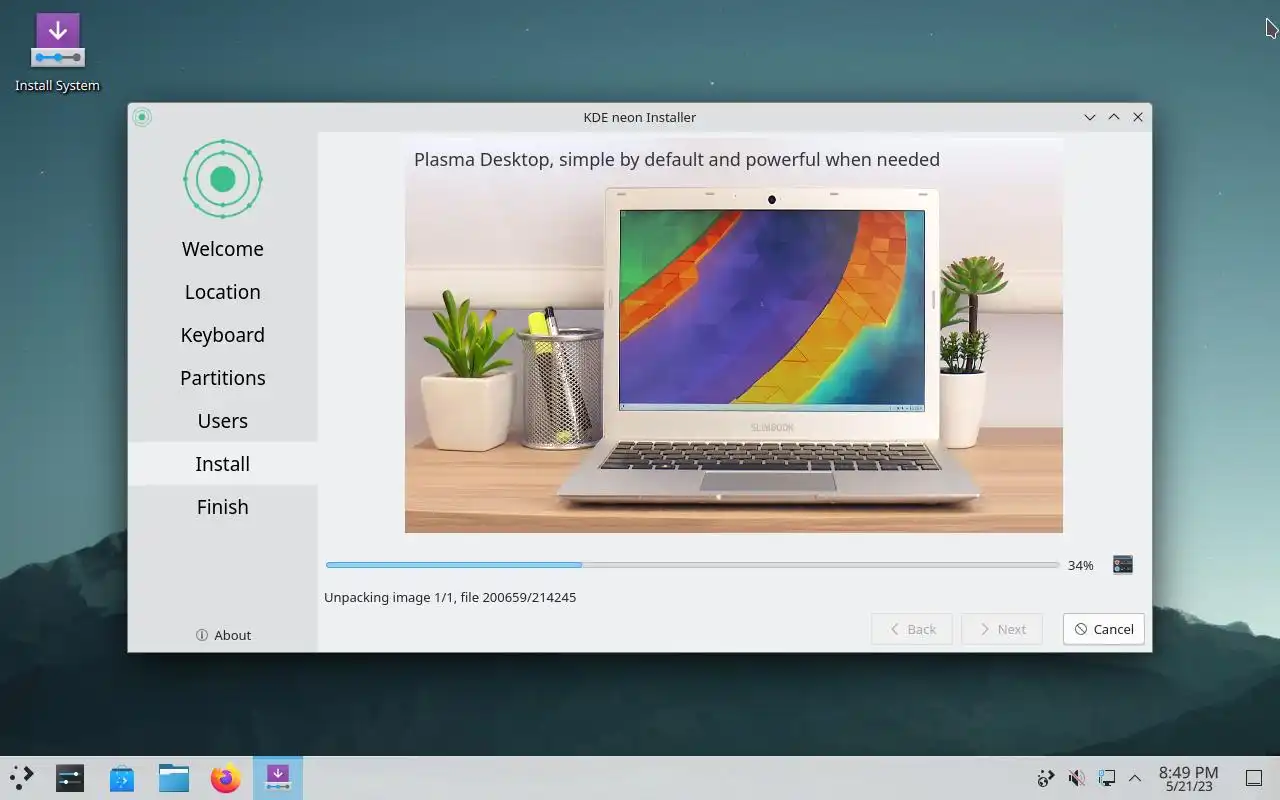1280x800 pixels.
Task: Click the 34% progress label
Action: coord(1080,565)
